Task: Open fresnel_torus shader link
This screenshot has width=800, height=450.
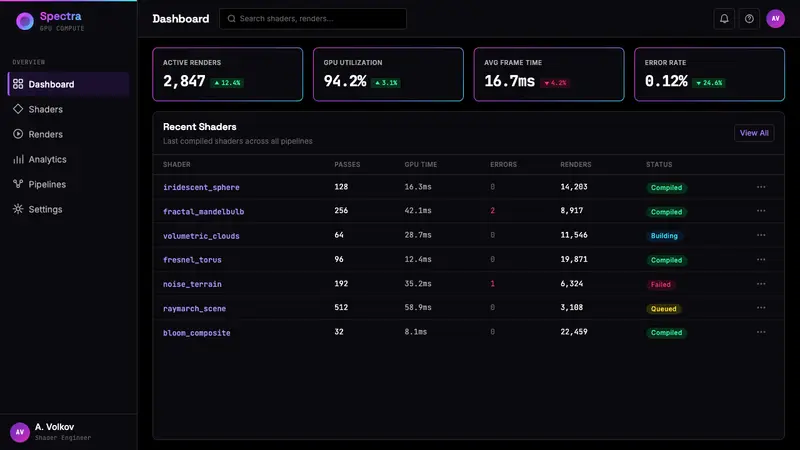Action: [192, 260]
